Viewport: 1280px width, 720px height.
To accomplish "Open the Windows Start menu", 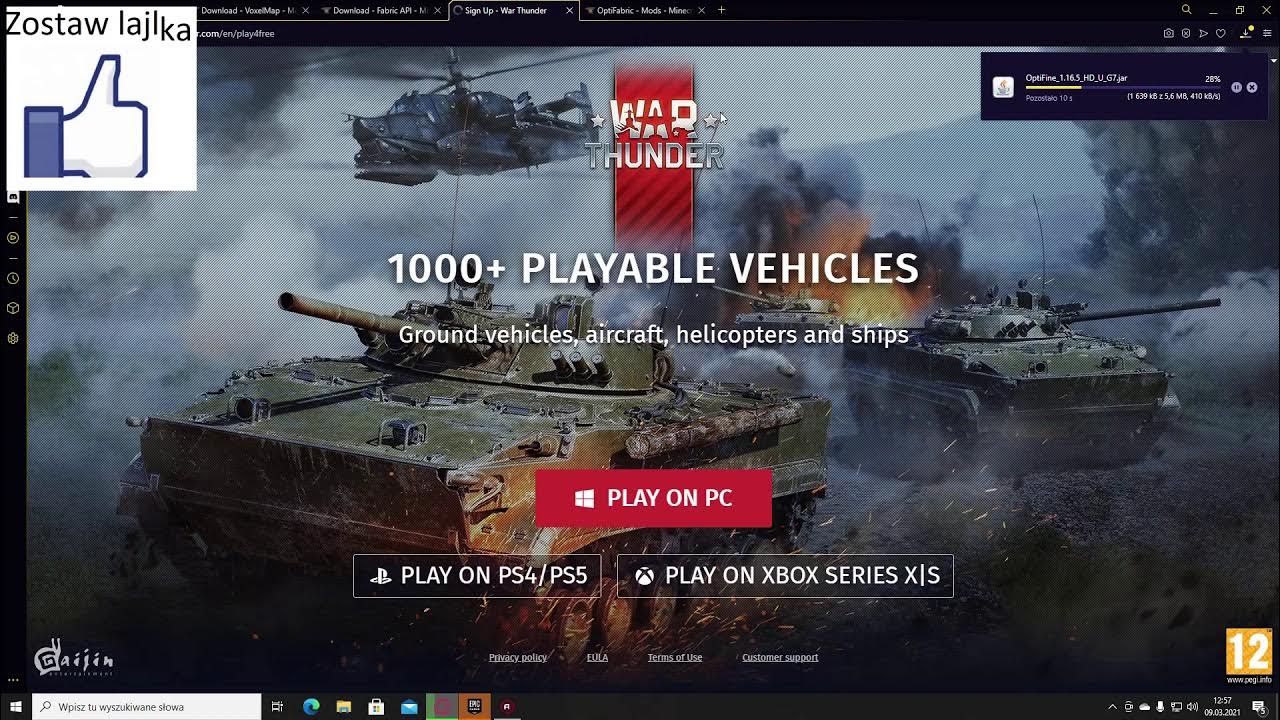I will pyautogui.click(x=15, y=707).
